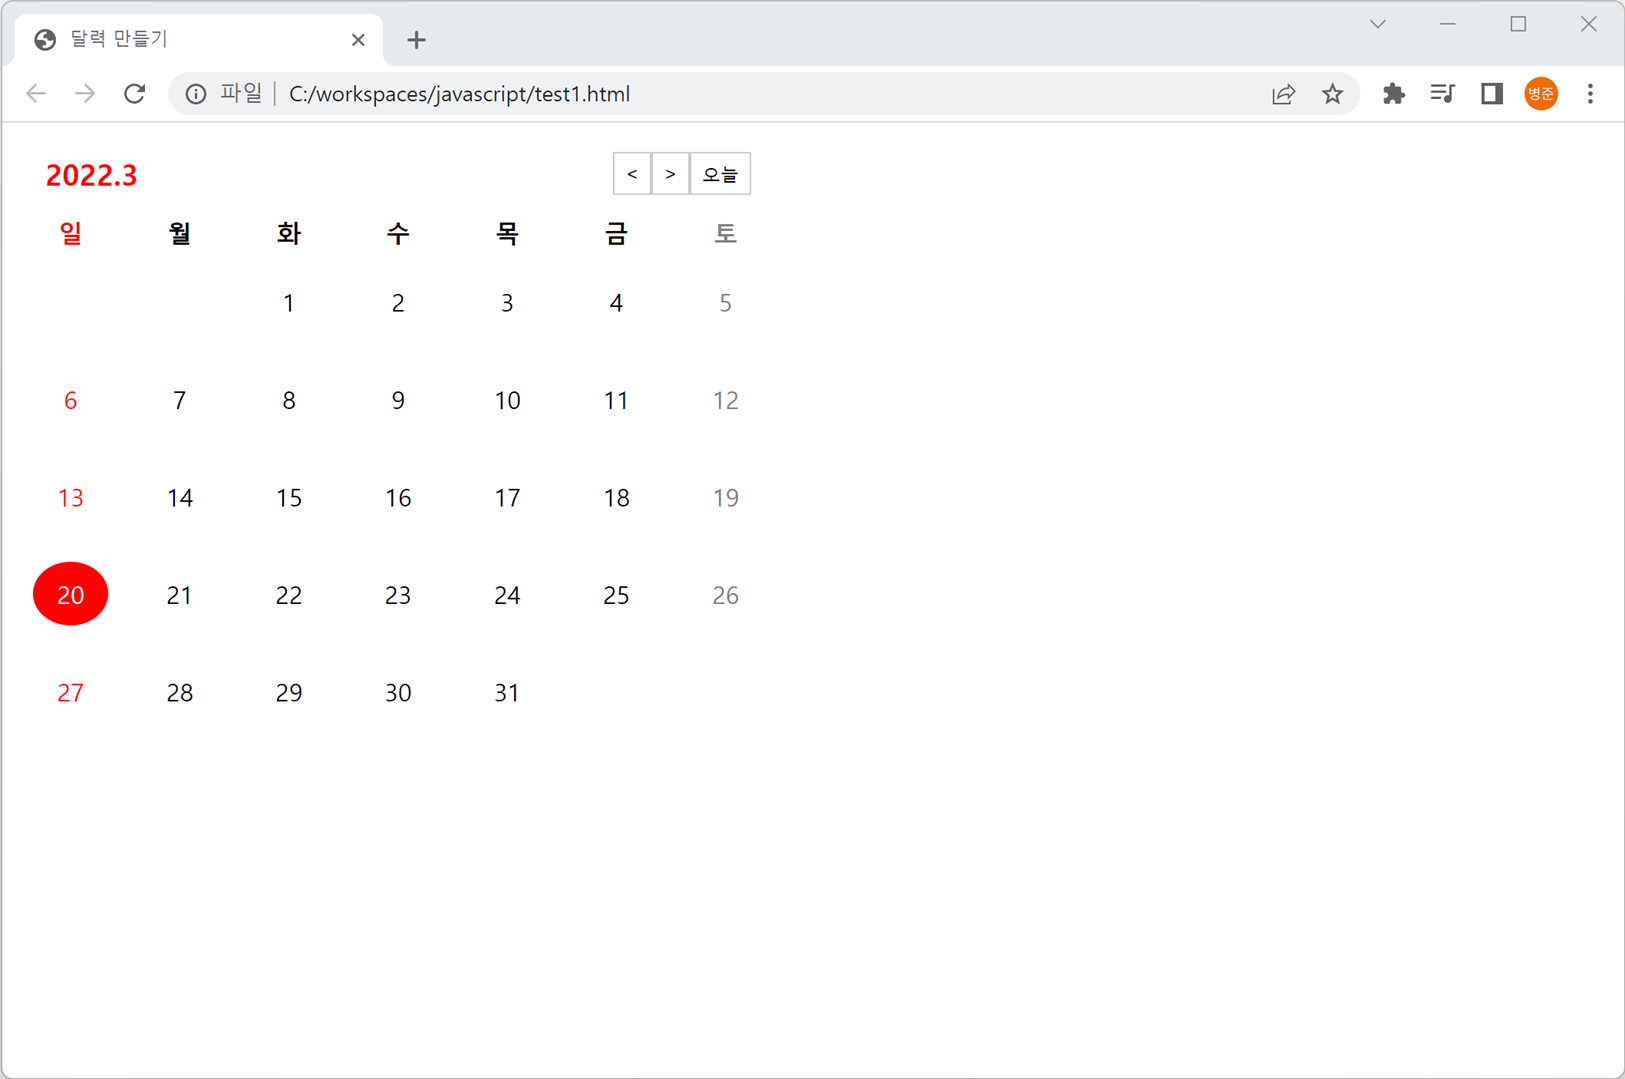
Task: Click the 2022.3 month heading
Action: point(91,175)
